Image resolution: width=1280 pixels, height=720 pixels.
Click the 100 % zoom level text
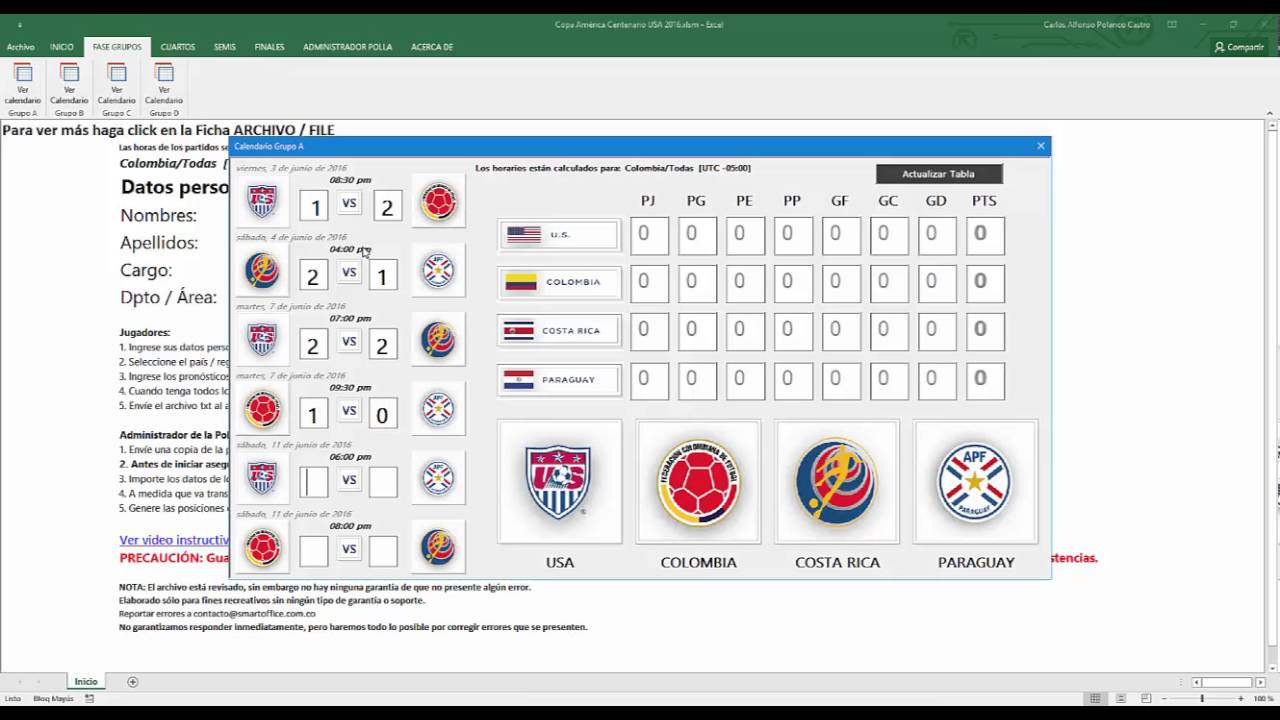point(1262,698)
